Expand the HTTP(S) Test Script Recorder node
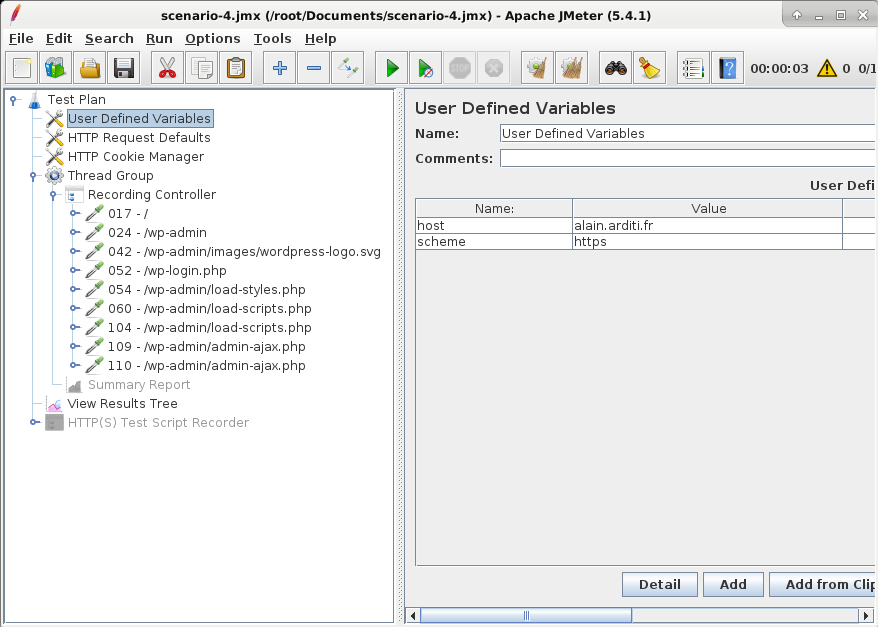Viewport: 878px width, 627px height. point(35,423)
